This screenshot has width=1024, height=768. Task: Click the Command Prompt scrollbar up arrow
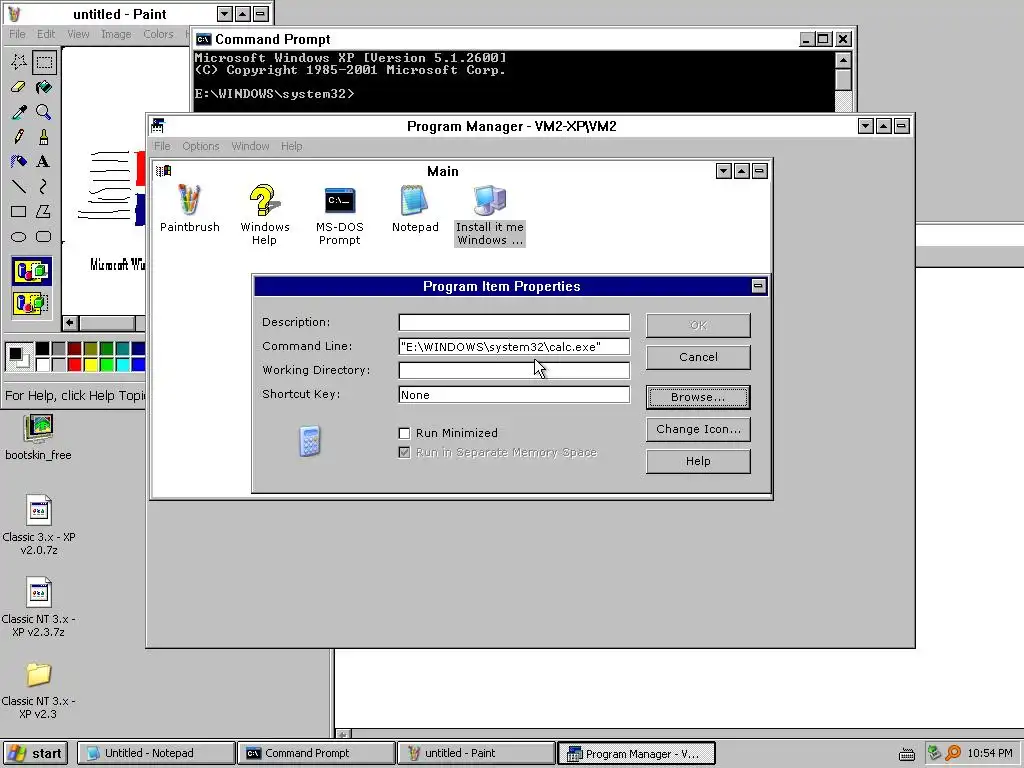click(843, 60)
